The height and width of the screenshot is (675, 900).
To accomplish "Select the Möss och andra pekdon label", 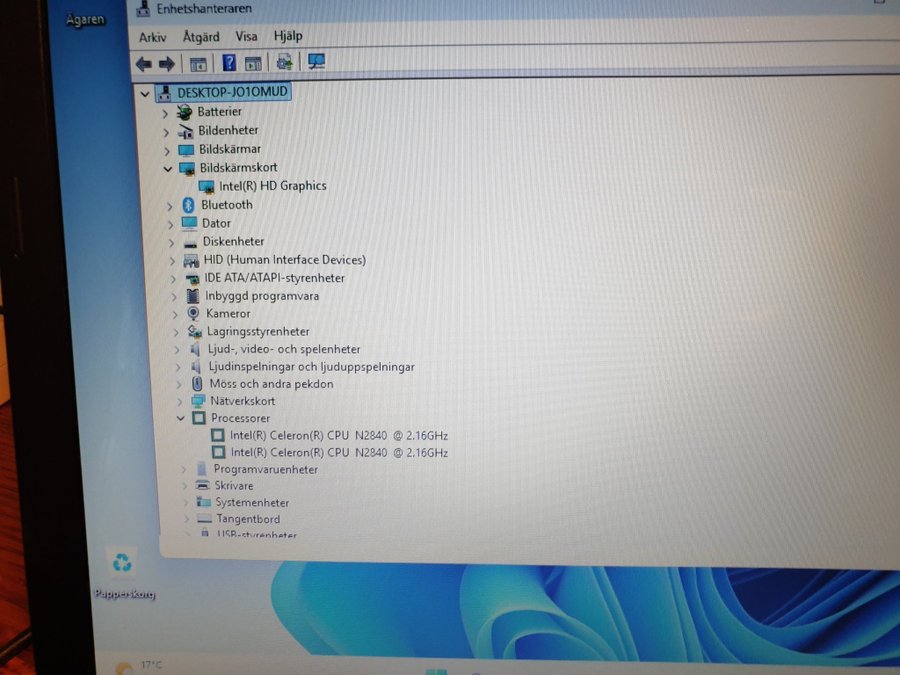I will (x=271, y=384).
